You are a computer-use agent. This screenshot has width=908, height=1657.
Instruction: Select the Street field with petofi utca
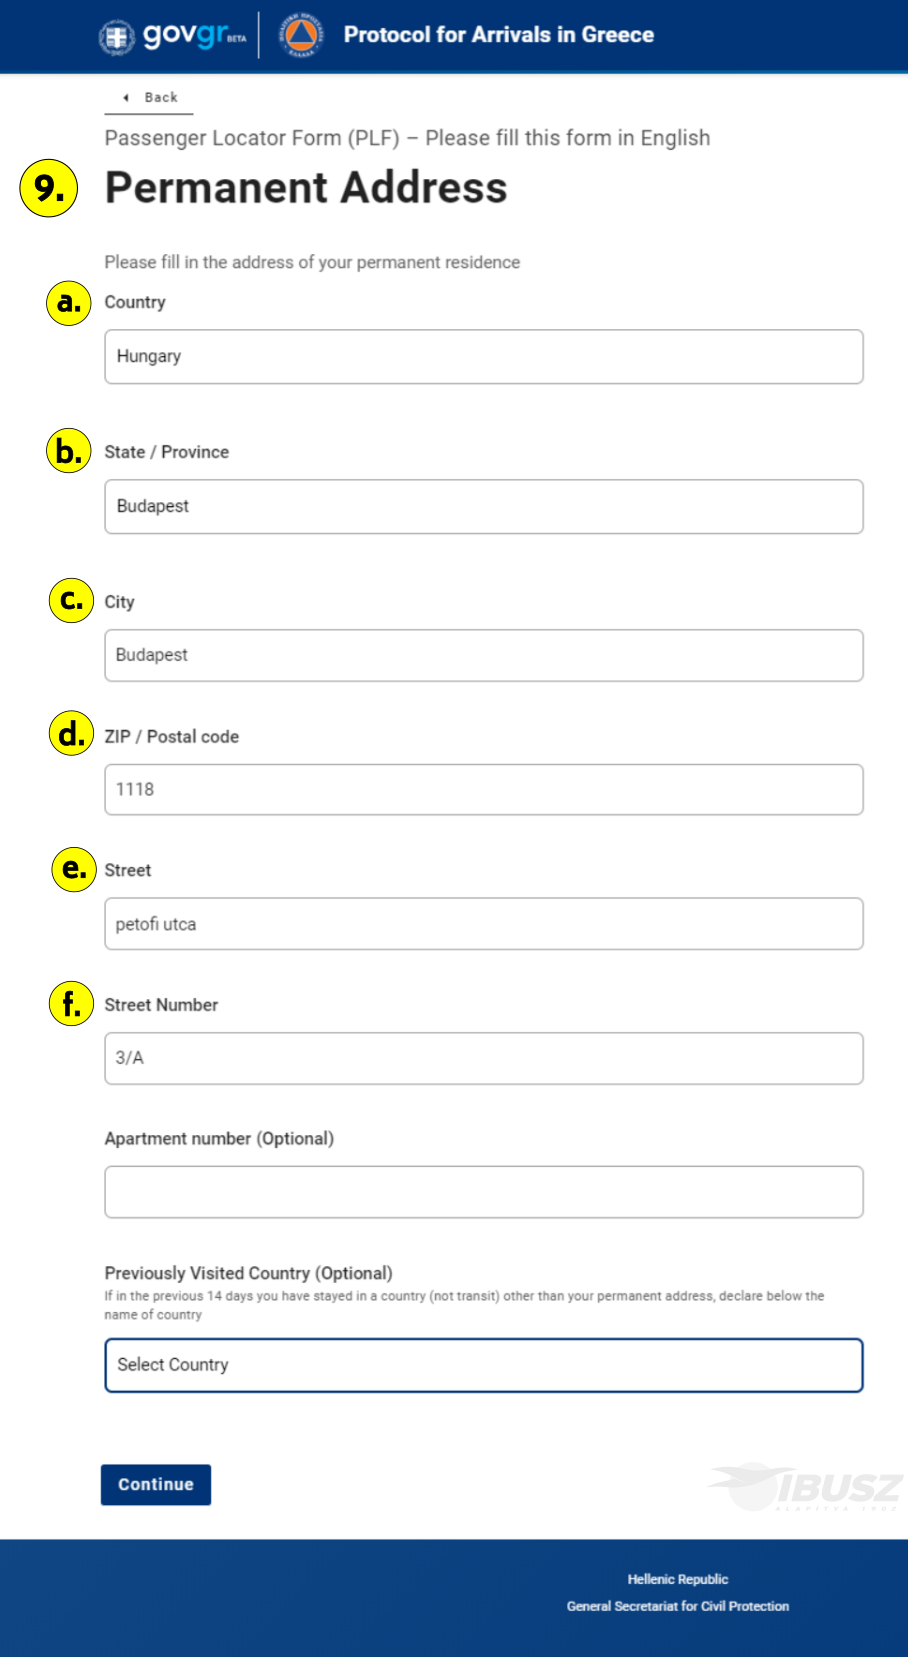click(484, 924)
